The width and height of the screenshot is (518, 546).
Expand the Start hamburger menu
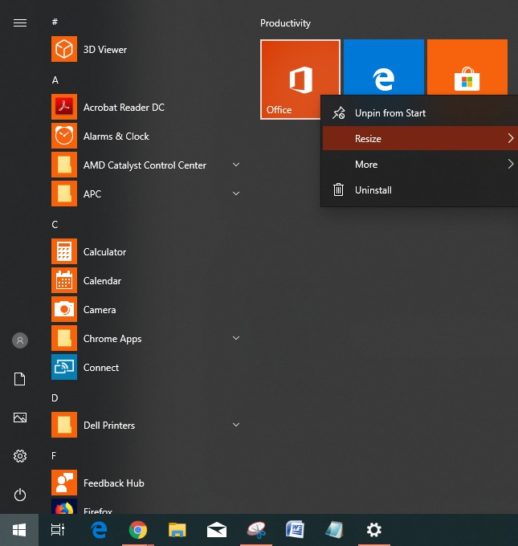tap(20, 23)
